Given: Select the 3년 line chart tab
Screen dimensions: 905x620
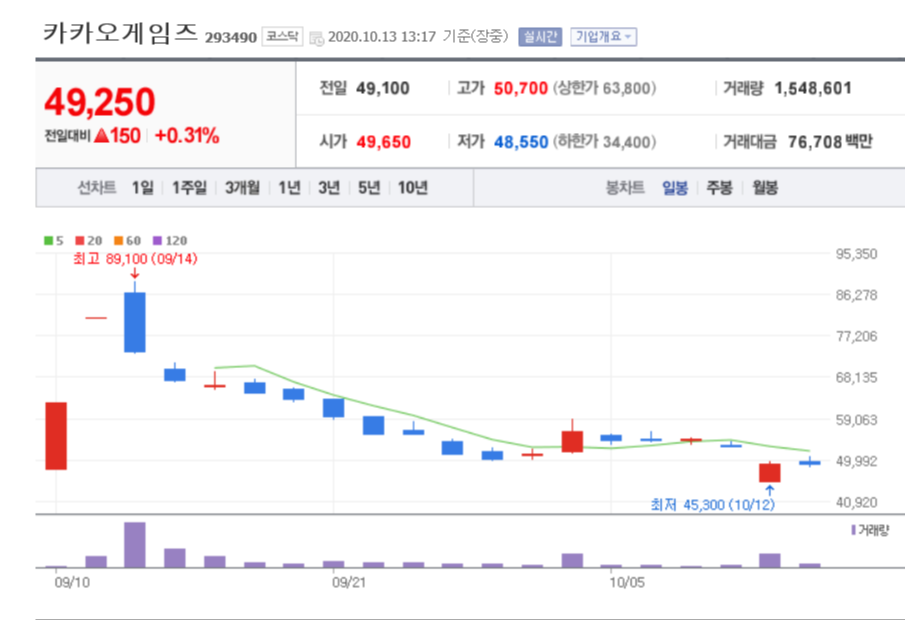Looking at the screenshot, I should click(329, 188).
